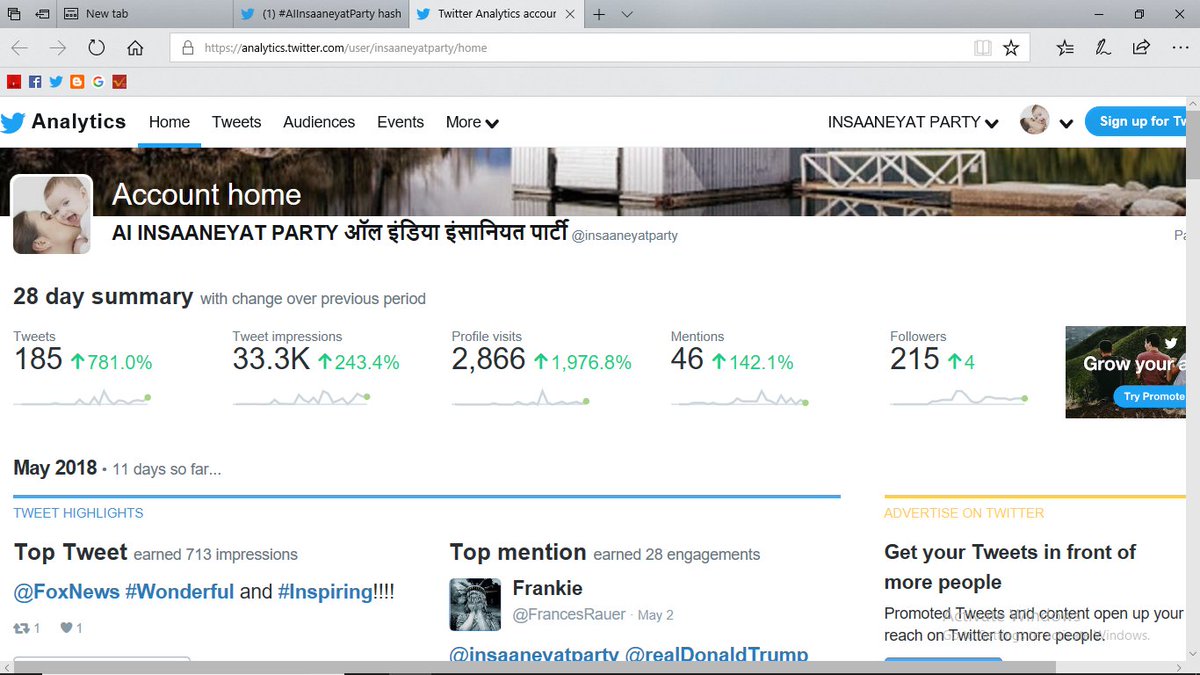Click the profile avatar in navbar

pos(1034,120)
